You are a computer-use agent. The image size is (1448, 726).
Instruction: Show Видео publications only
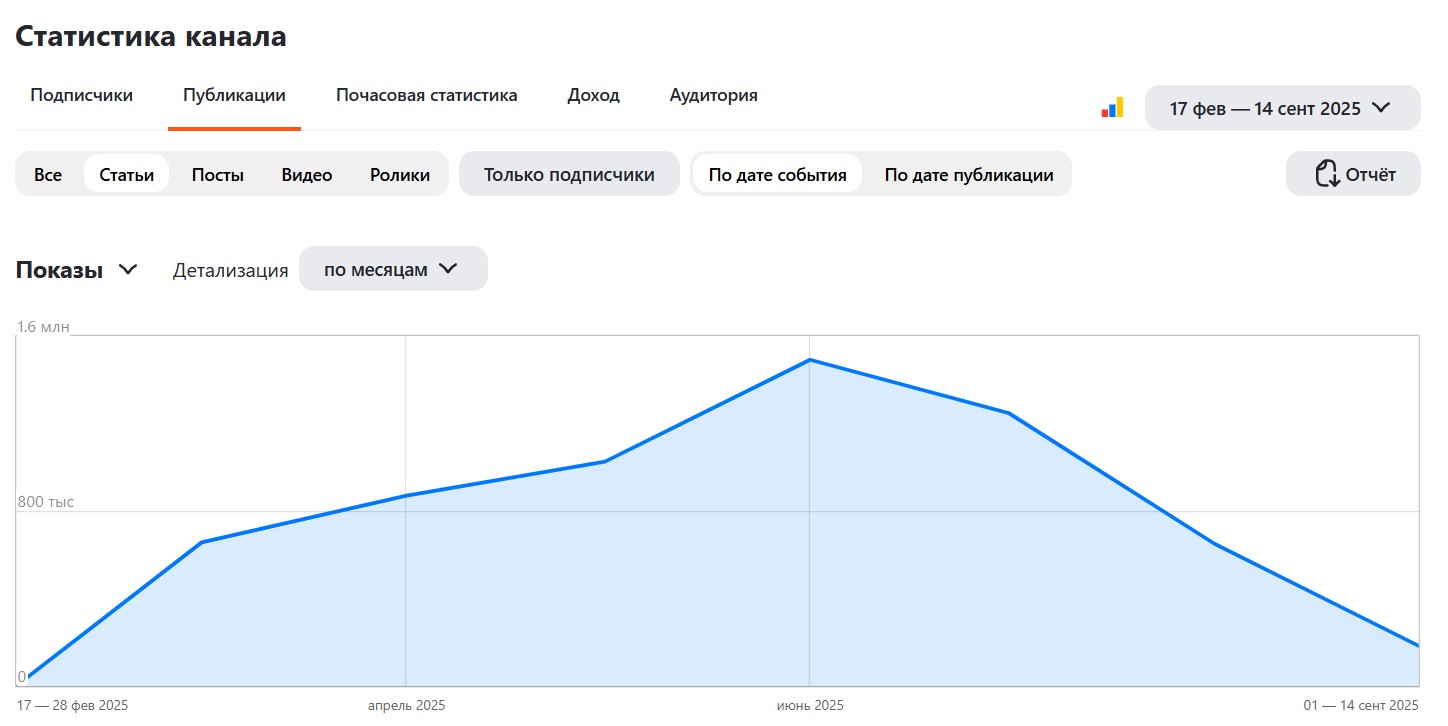click(307, 175)
